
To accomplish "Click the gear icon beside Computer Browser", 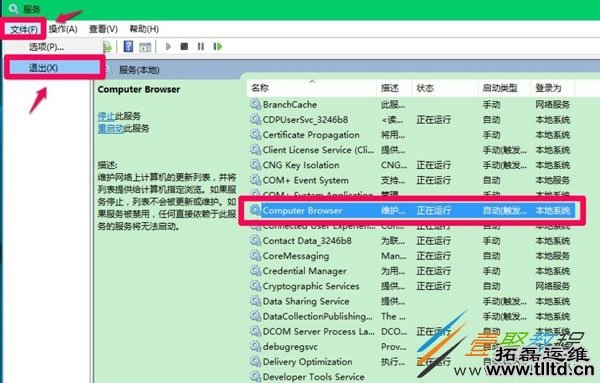I will coord(255,210).
